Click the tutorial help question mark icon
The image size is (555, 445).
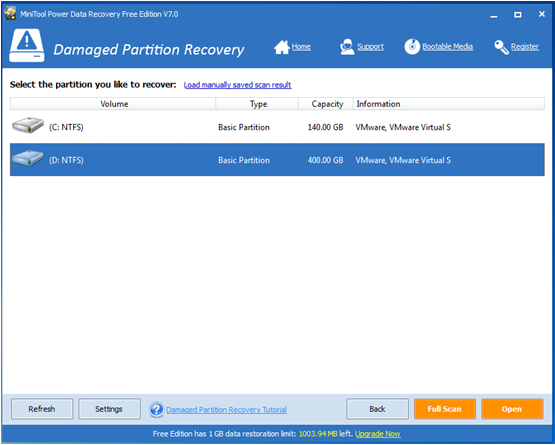pyautogui.click(x=156, y=410)
